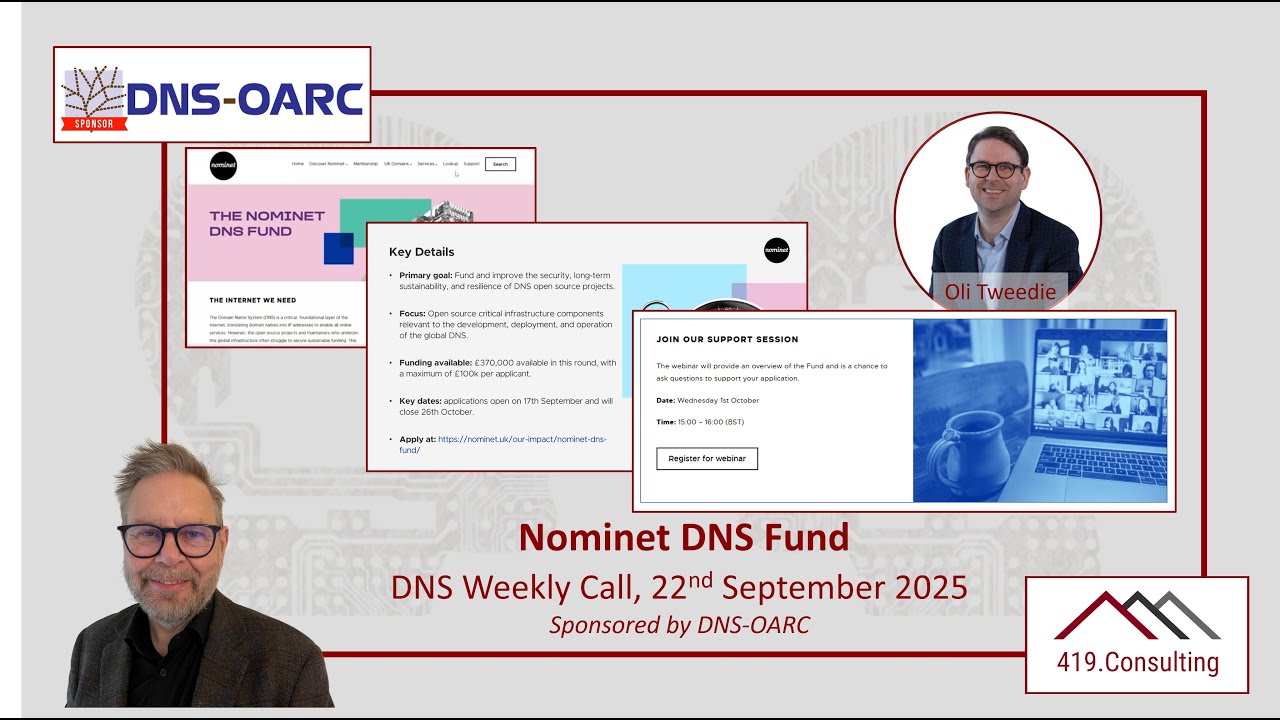Open the Support nav item
The height and width of the screenshot is (720, 1280).
coord(471,163)
